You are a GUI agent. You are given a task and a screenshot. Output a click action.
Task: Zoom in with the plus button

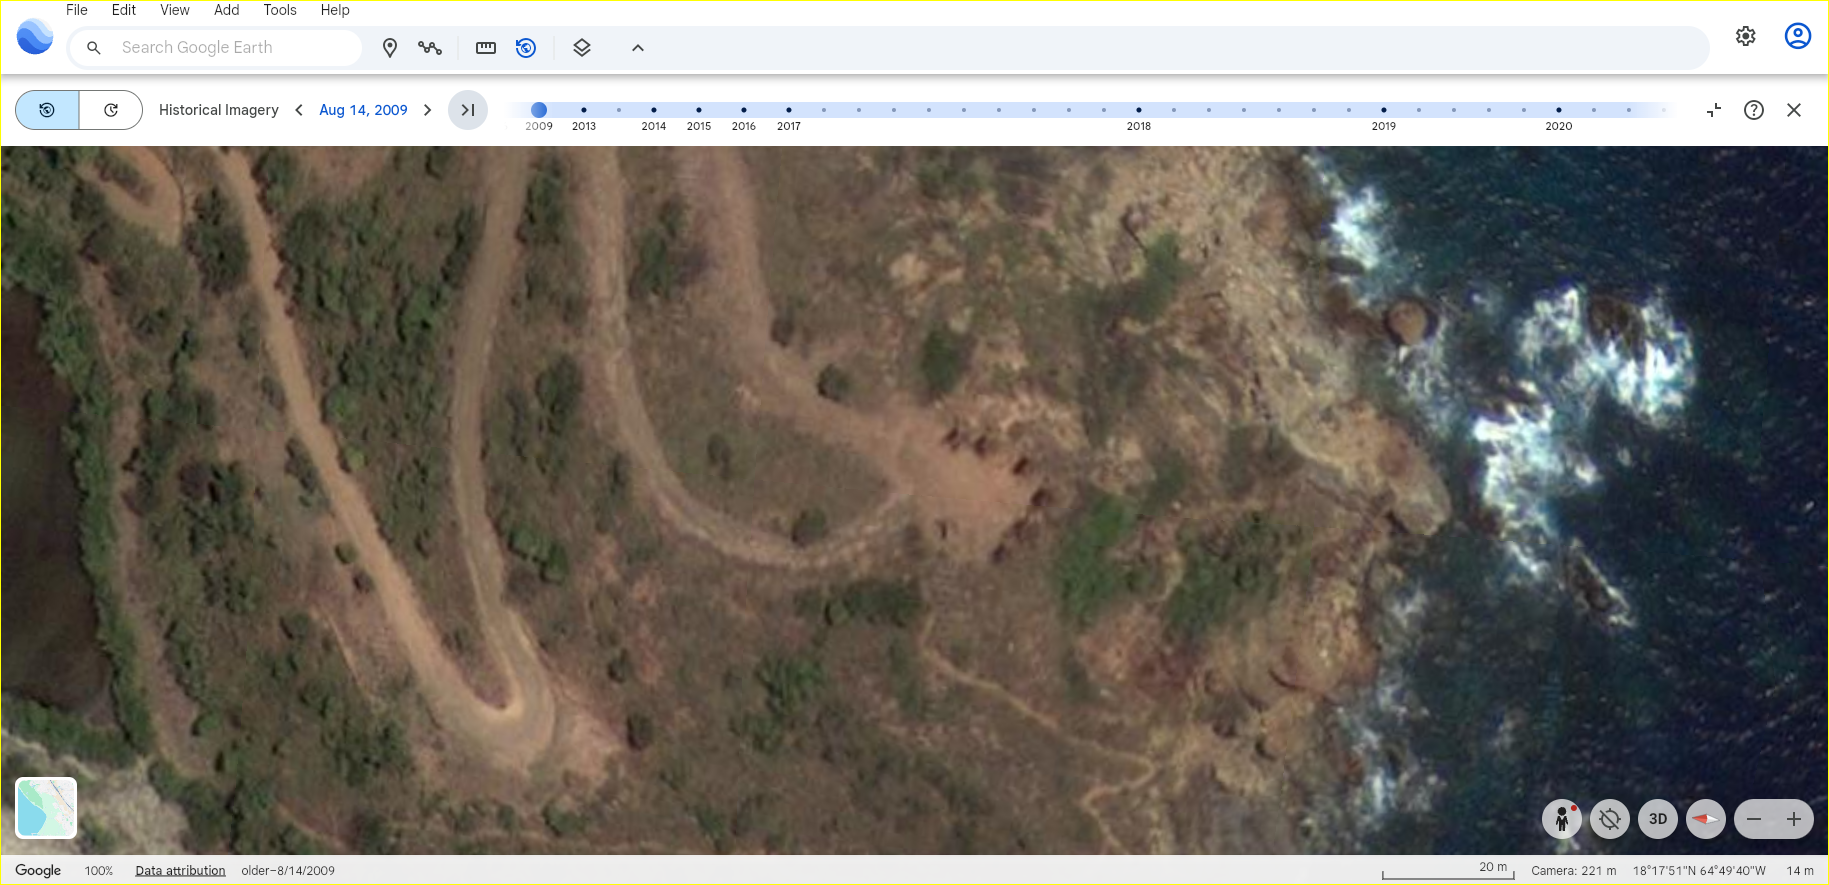(1794, 819)
